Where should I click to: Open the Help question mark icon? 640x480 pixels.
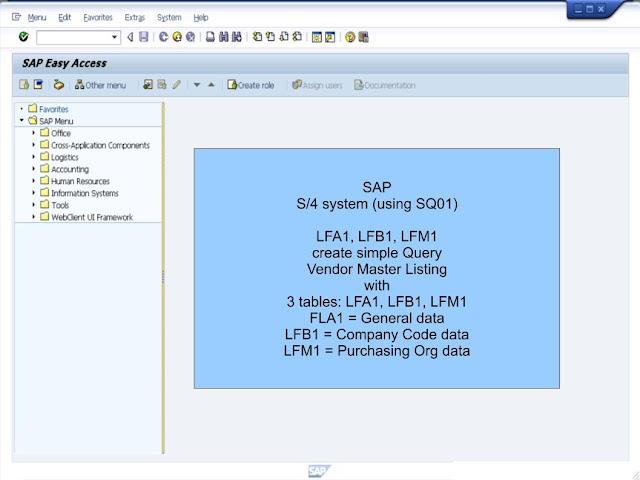[350, 37]
